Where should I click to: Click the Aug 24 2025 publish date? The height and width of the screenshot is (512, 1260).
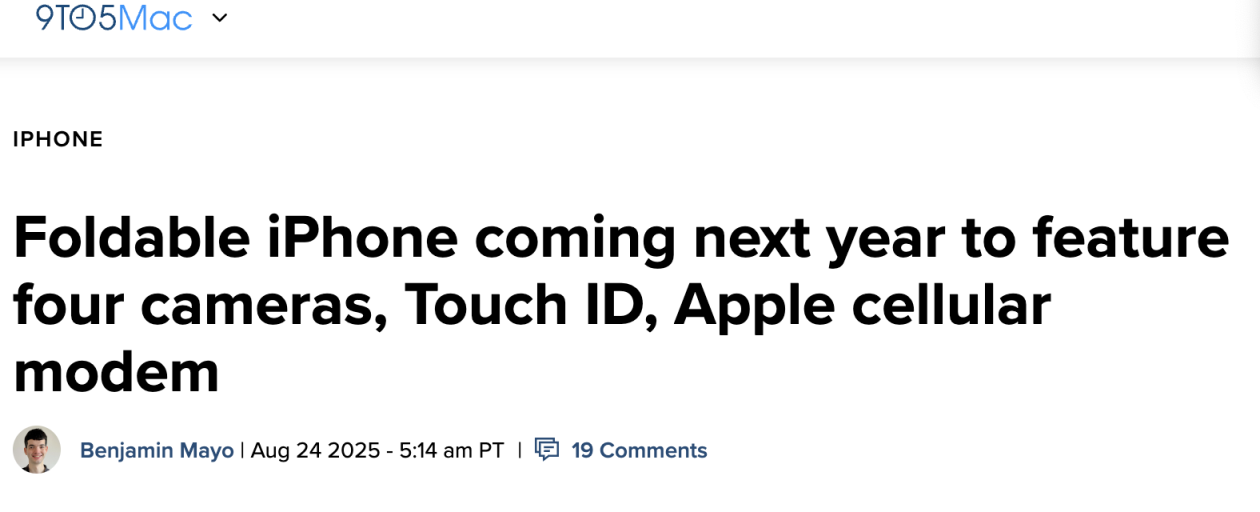(317, 451)
